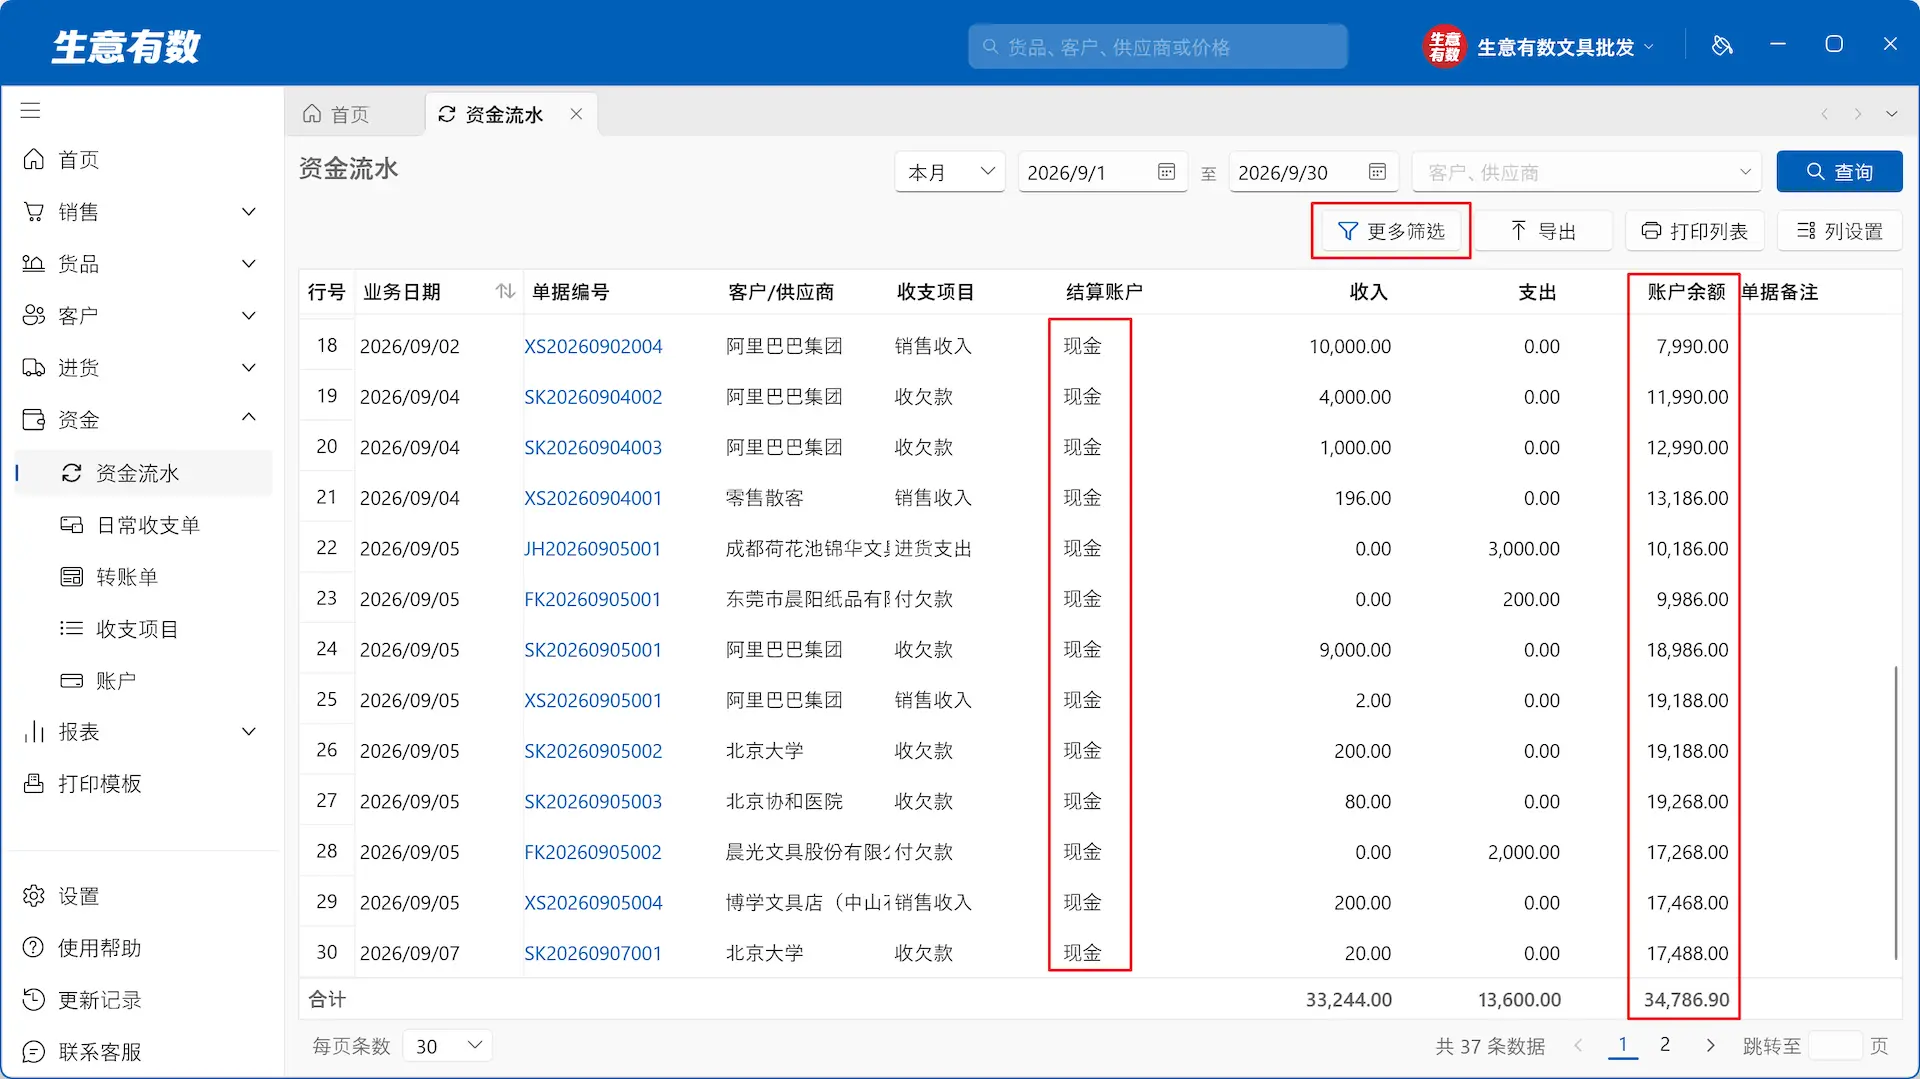Viewport: 1920px width, 1079px height.
Task: Click the end date calendar icon
Action: tap(1377, 172)
